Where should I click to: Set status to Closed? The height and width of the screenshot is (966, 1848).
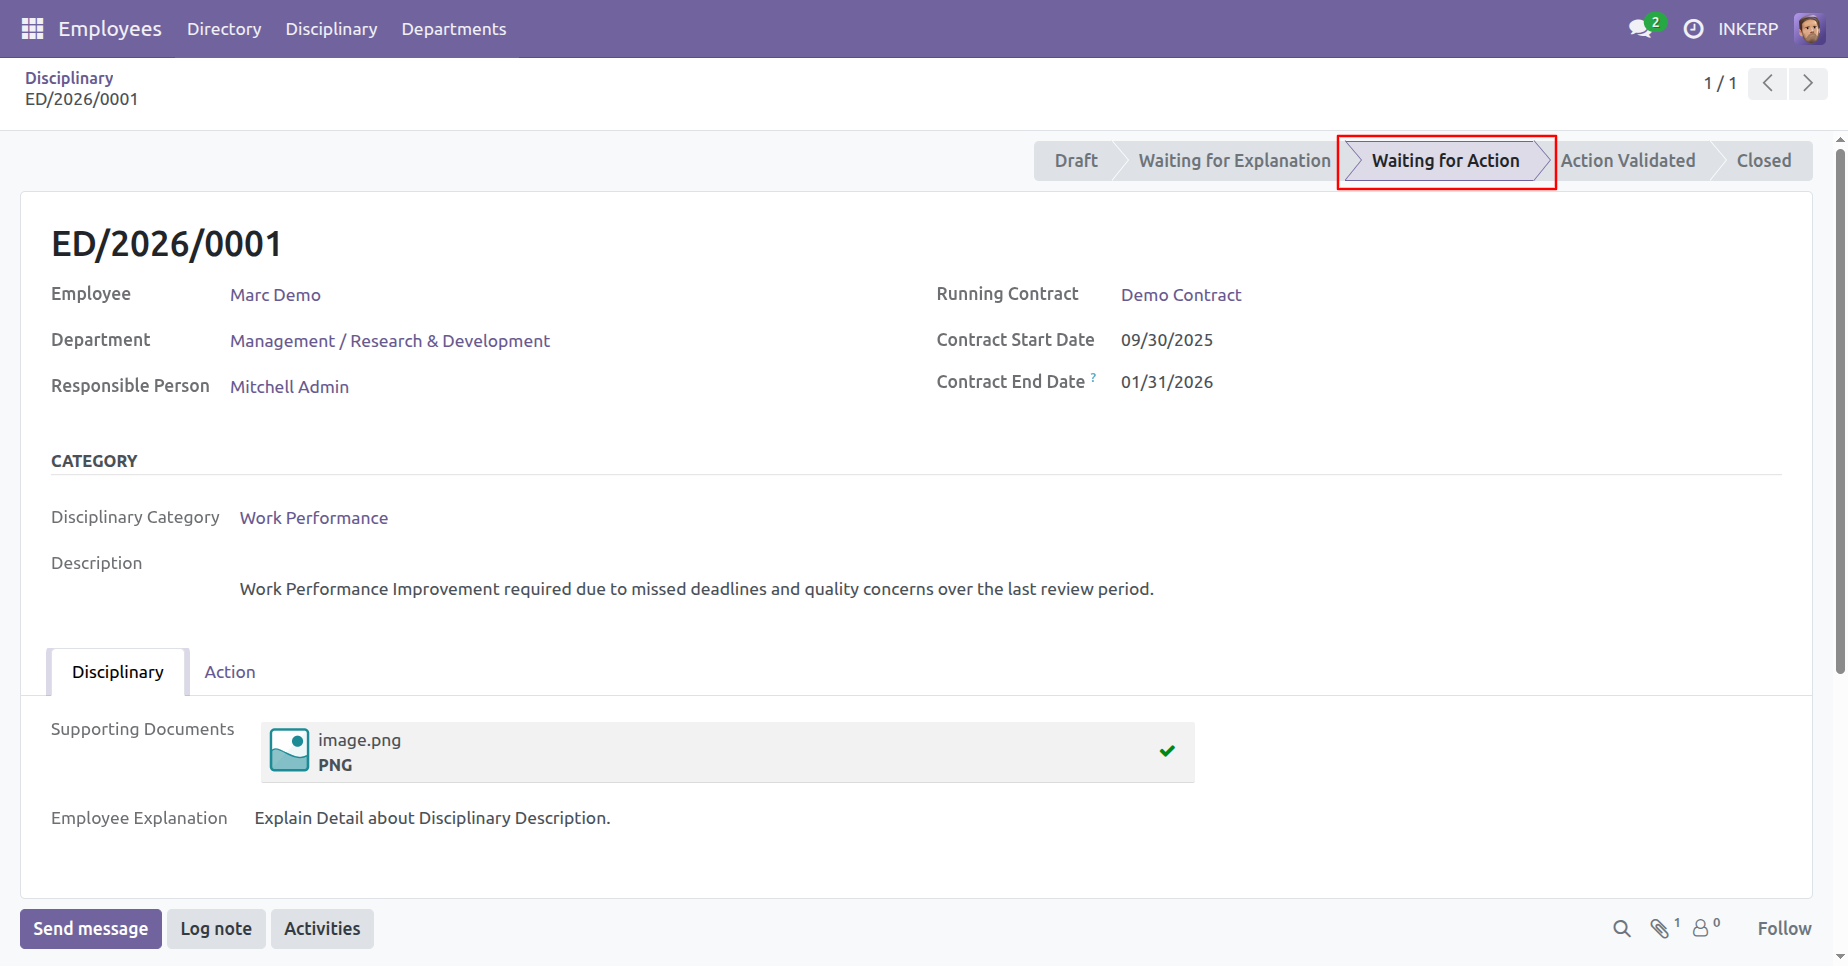pyautogui.click(x=1763, y=161)
